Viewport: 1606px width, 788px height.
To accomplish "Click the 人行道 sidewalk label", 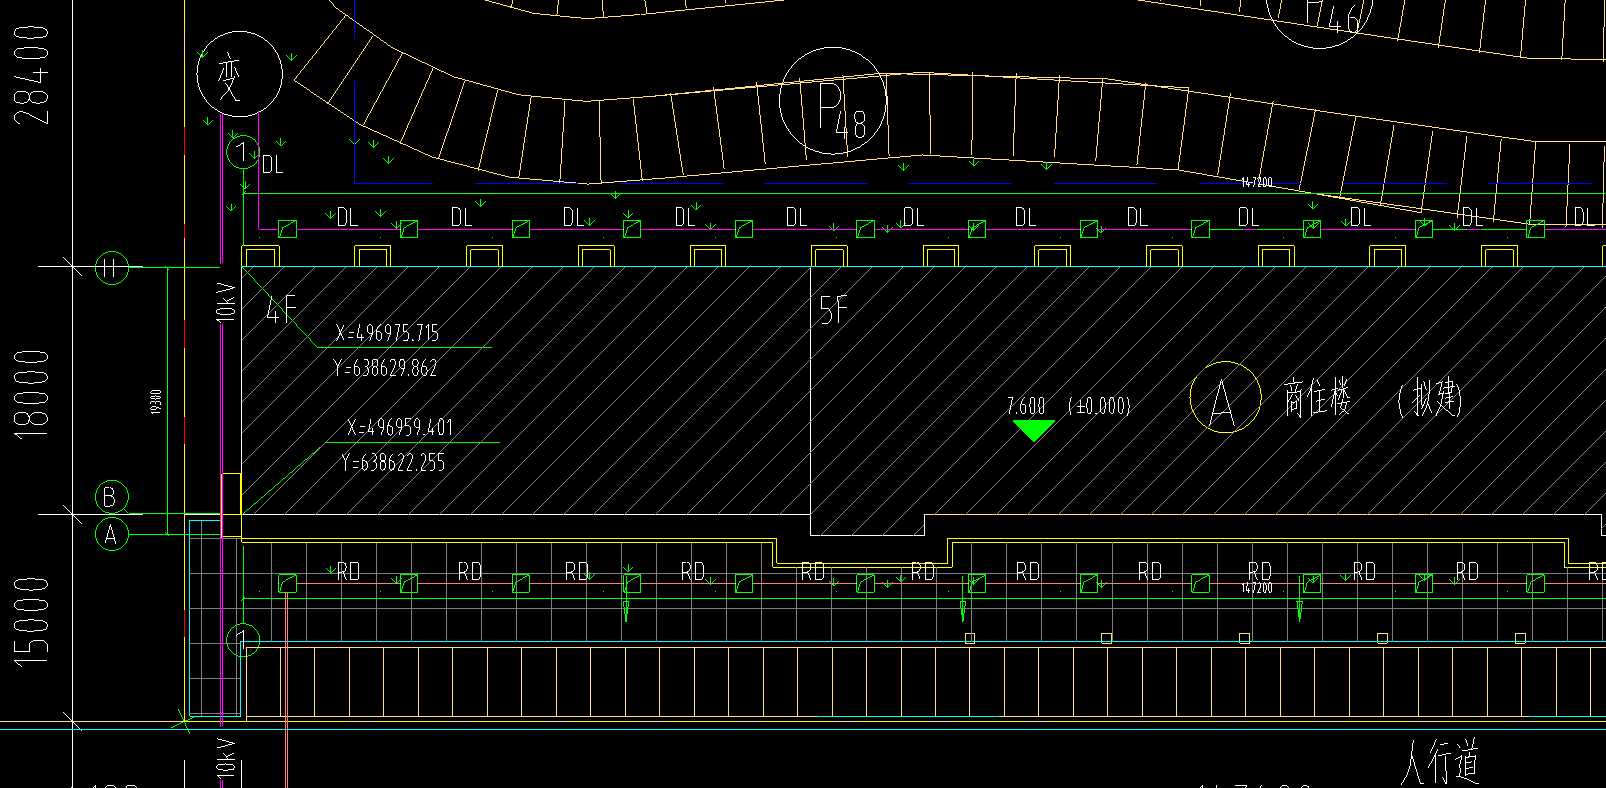I will tap(1440, 763).
